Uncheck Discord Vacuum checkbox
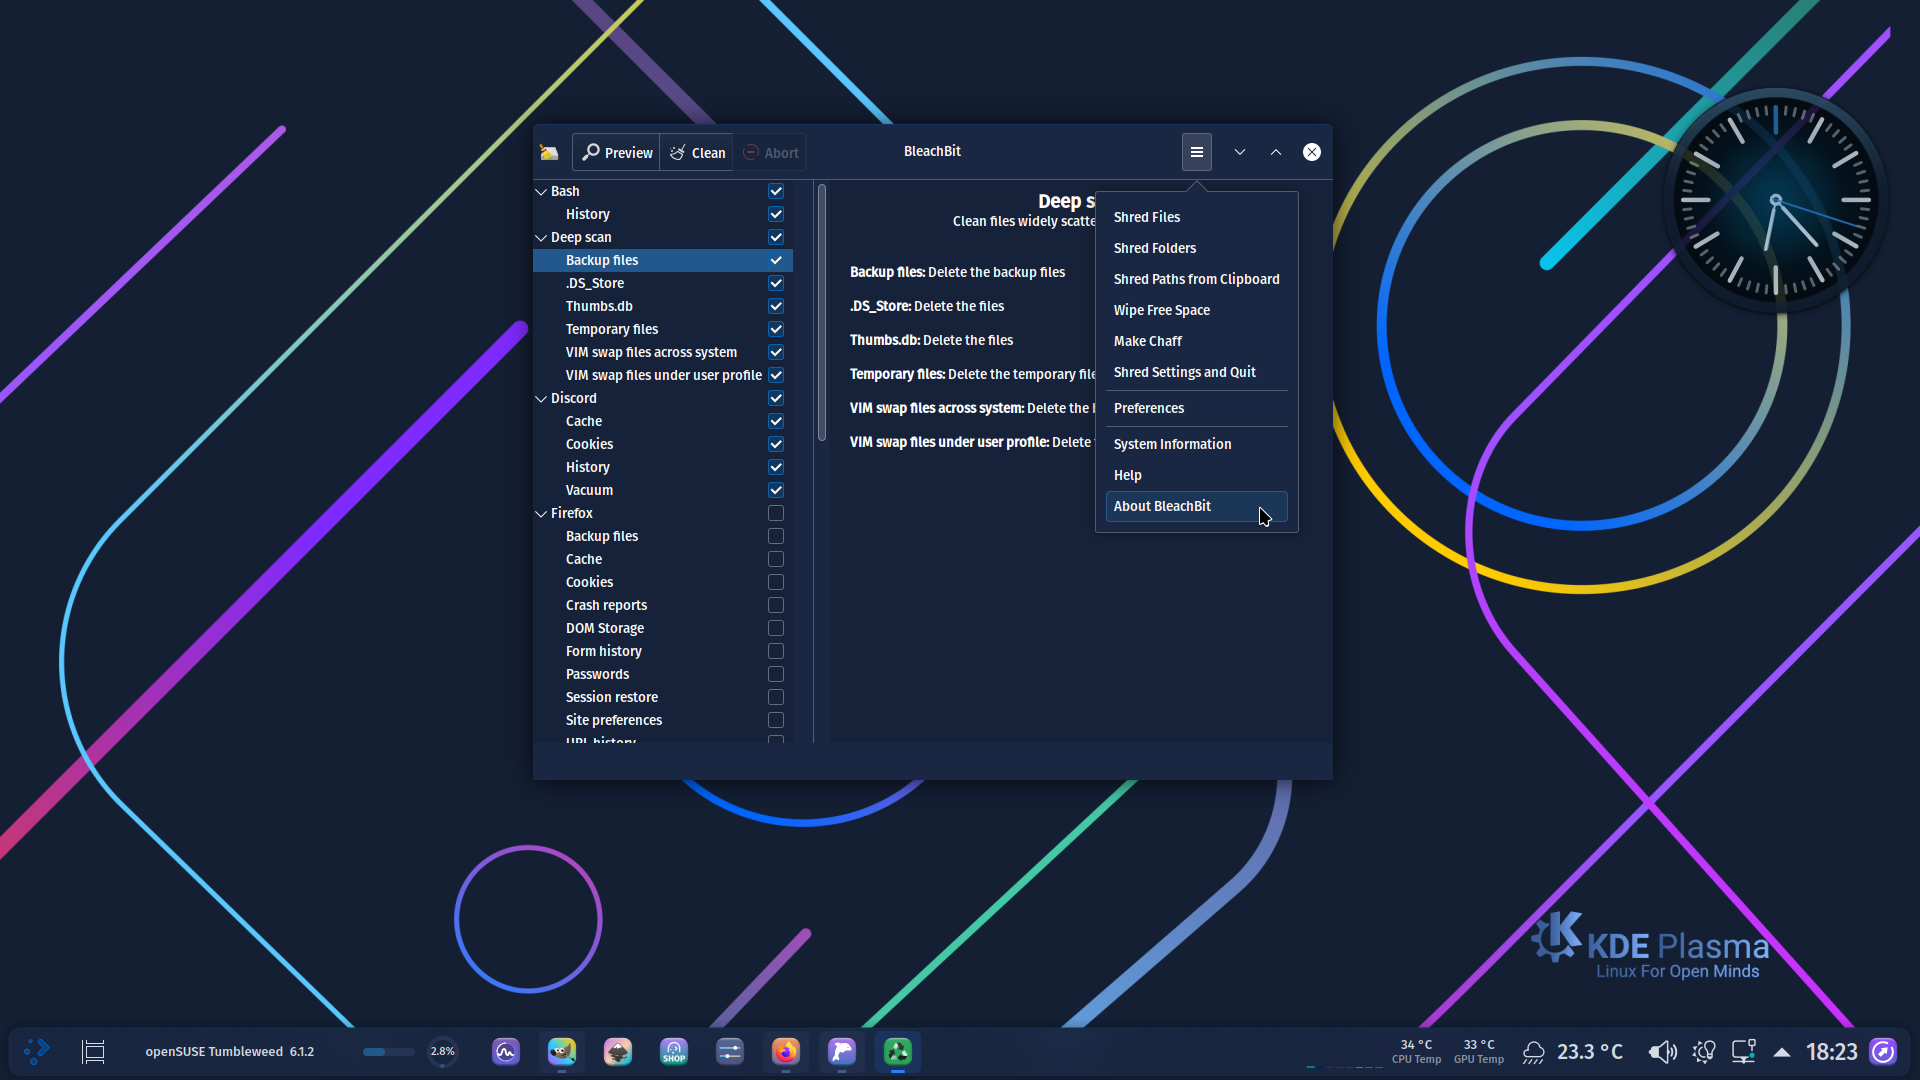 coord(776,490)
